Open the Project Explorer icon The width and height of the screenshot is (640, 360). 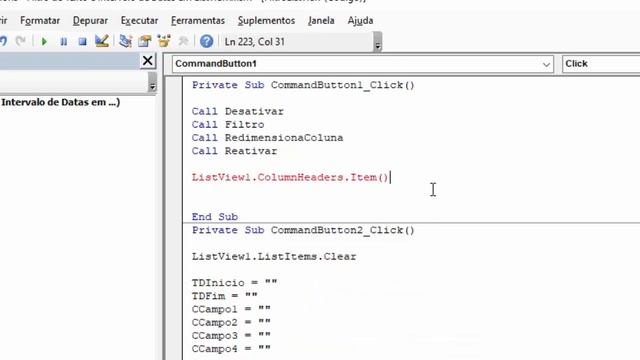[x=125, y=41]
